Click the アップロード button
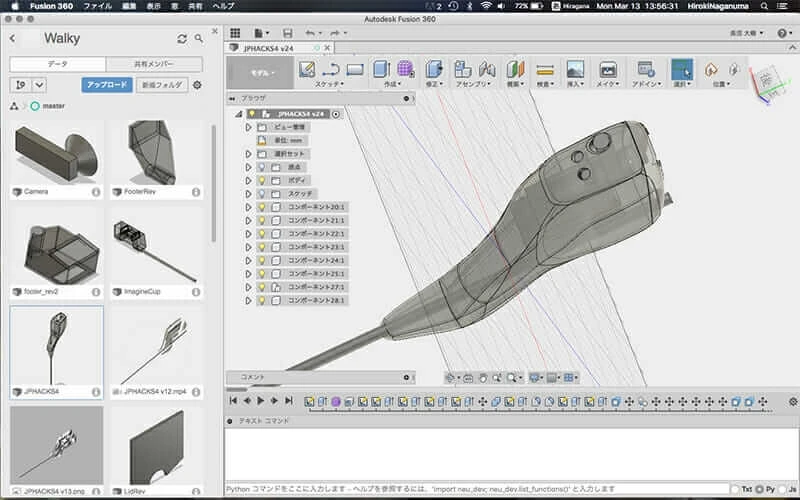Image resolution: width=800 pixels, height=500 pixels. pyautogui.click(x=106, y=85)
